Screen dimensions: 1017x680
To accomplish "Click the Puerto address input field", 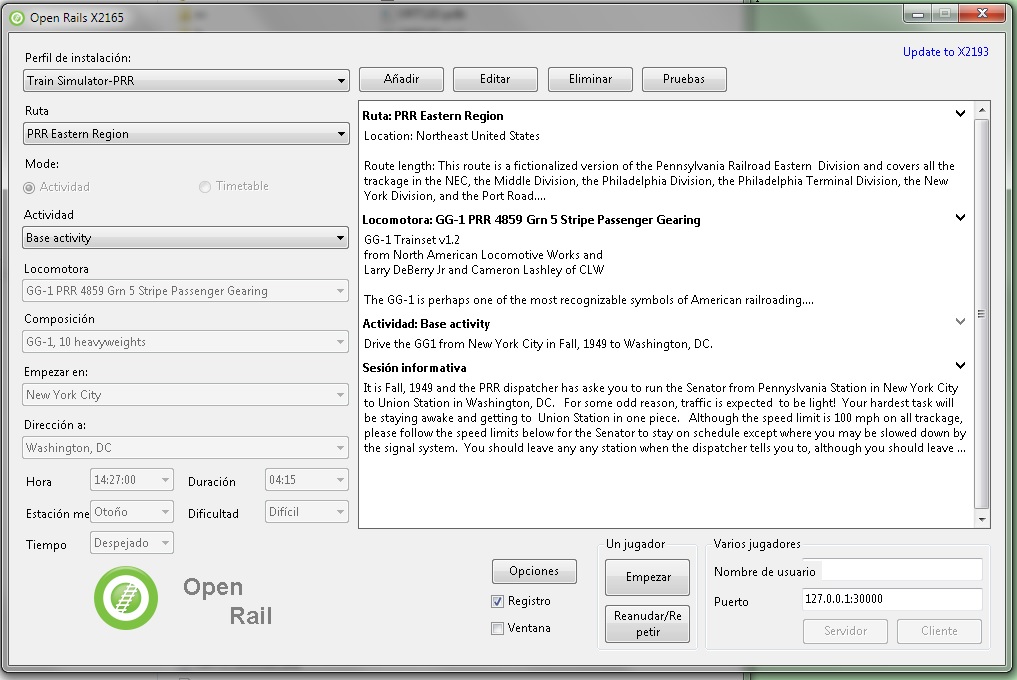I will point(892,600).
